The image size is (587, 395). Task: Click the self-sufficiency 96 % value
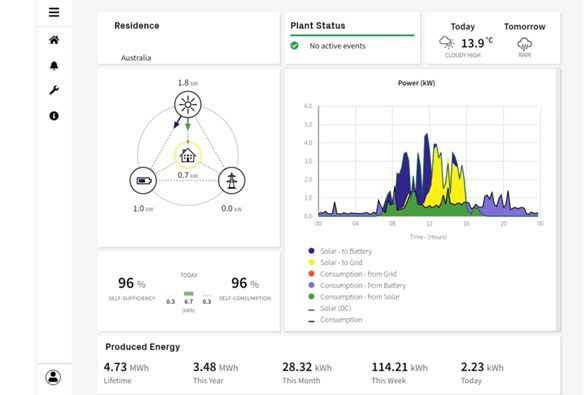[132, 283]
